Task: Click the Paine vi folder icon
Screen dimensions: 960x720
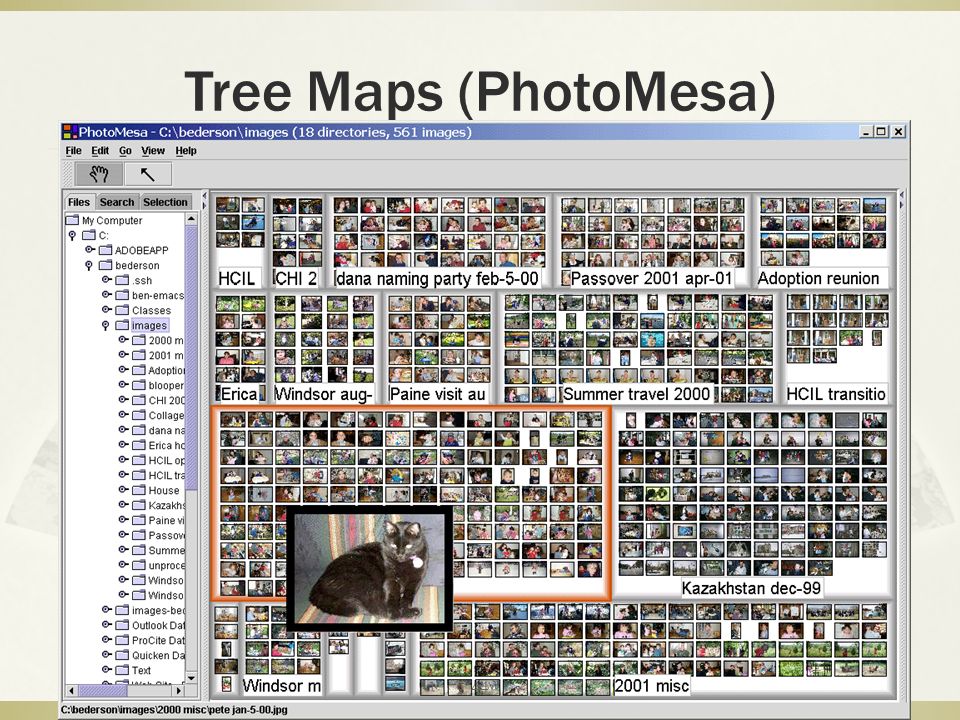Action: pos(139,520)
